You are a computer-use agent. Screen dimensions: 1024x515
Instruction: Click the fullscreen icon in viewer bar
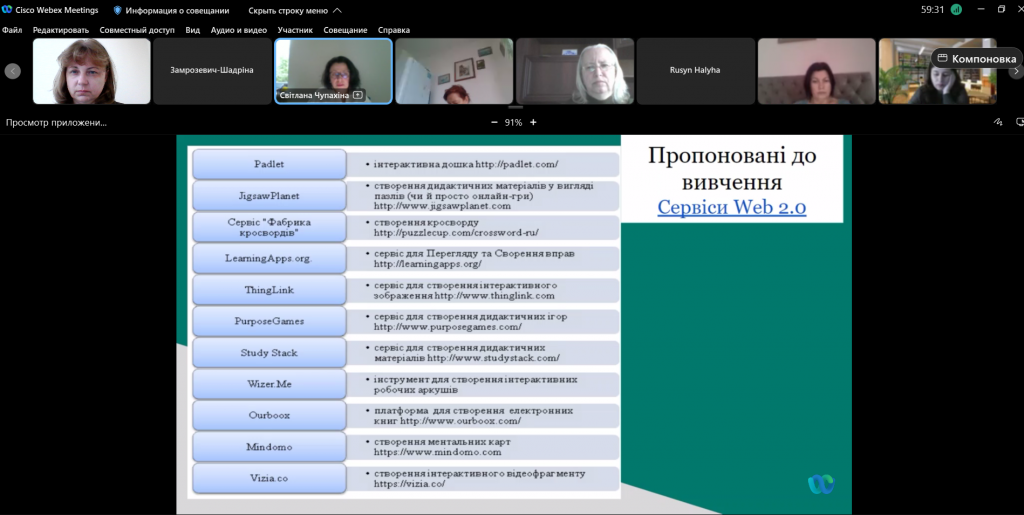[1015, 122]
